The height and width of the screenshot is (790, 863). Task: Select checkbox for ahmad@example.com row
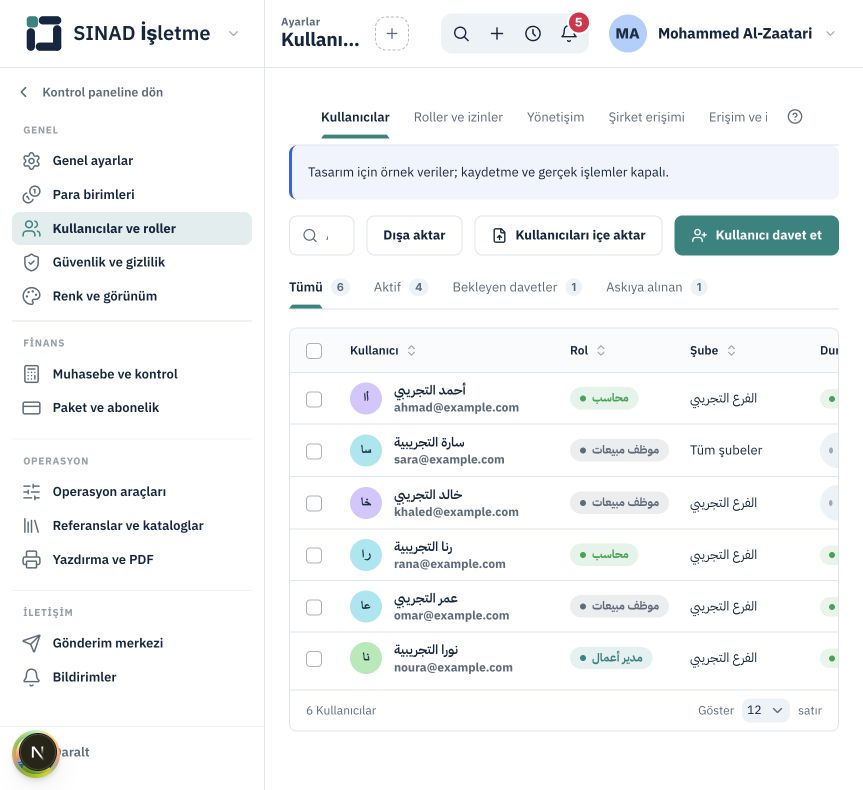click(314, 399)
